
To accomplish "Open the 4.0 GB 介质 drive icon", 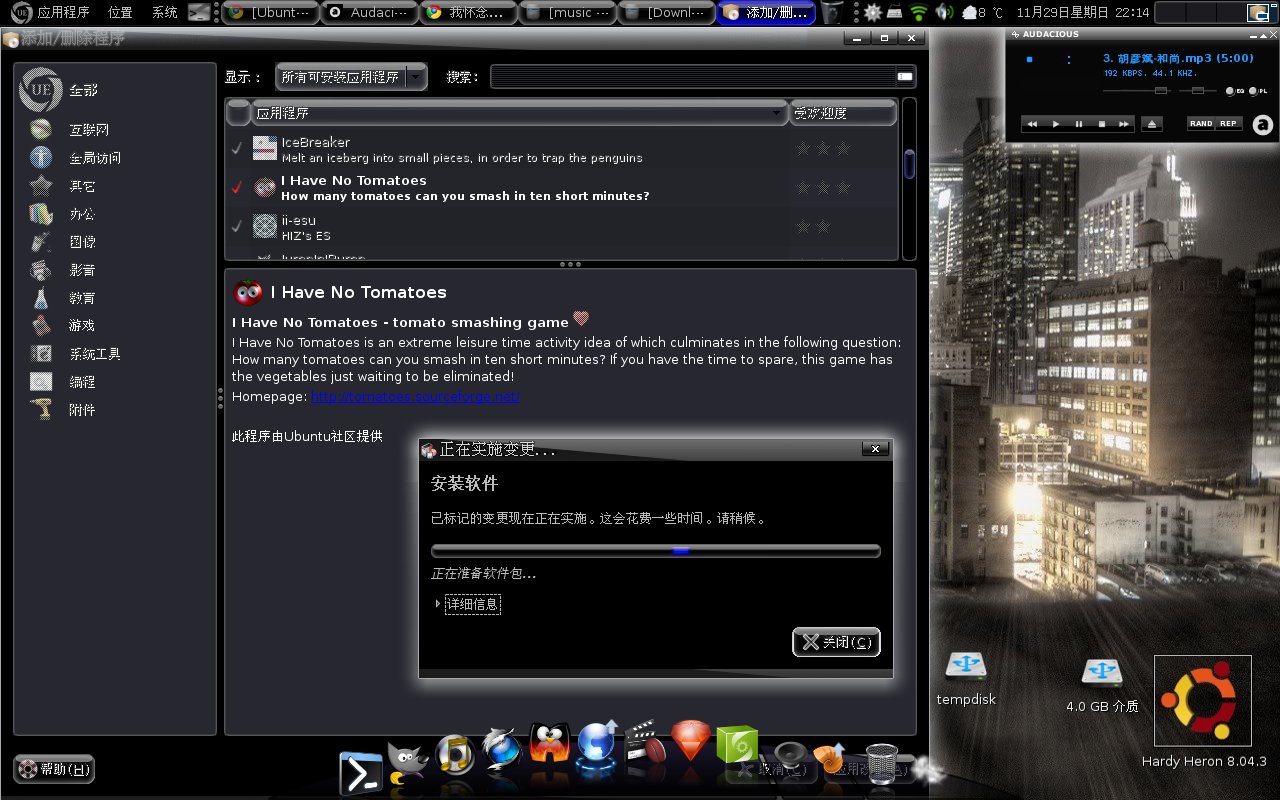I will (1101, 672).
